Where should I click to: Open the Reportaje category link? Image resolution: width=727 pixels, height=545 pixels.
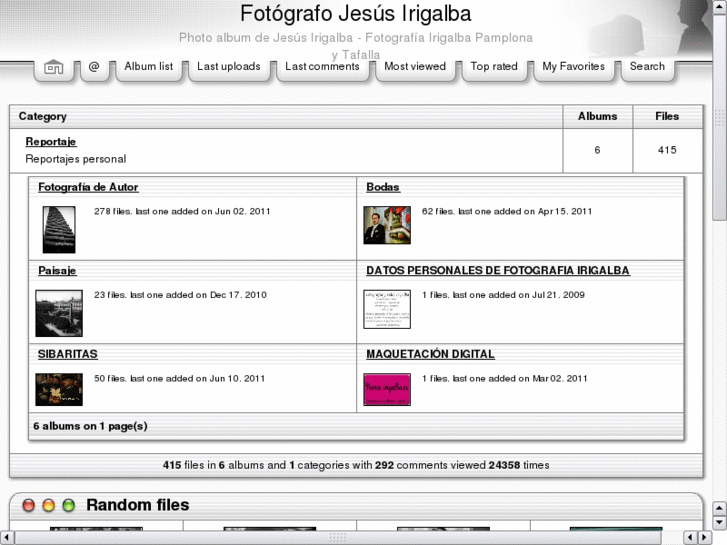click(x=51, y=142)
